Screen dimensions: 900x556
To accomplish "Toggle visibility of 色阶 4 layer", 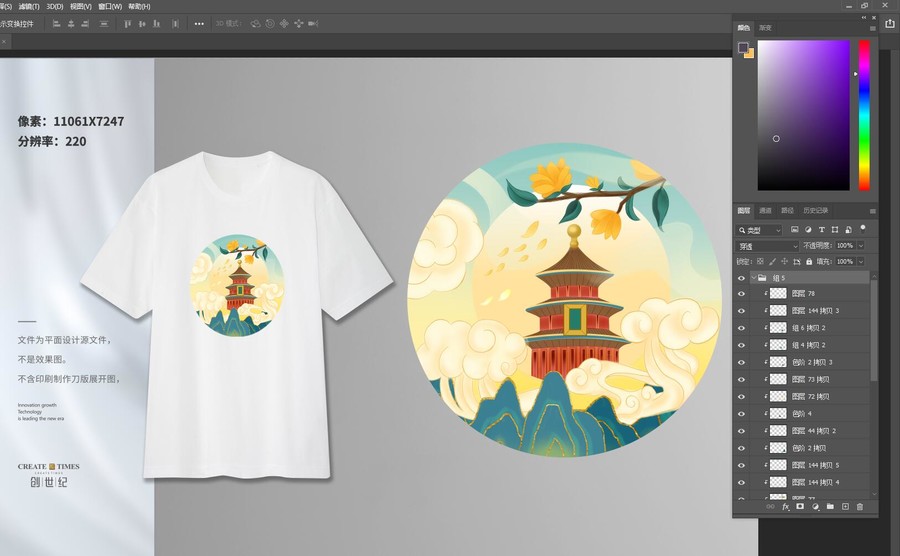I will point(742,414).
